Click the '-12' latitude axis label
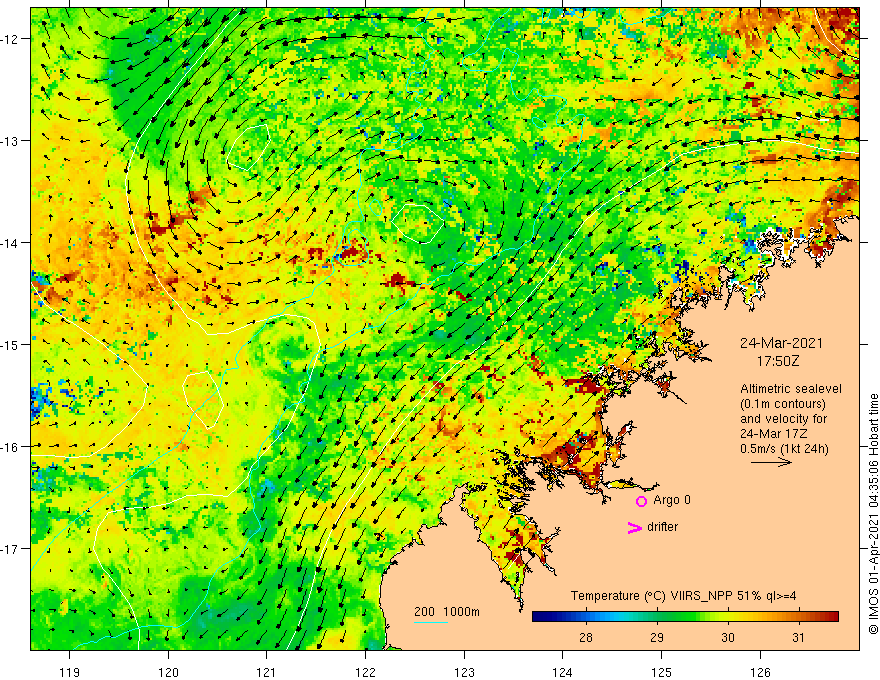The image size is (880, 680). pos(10,39)
